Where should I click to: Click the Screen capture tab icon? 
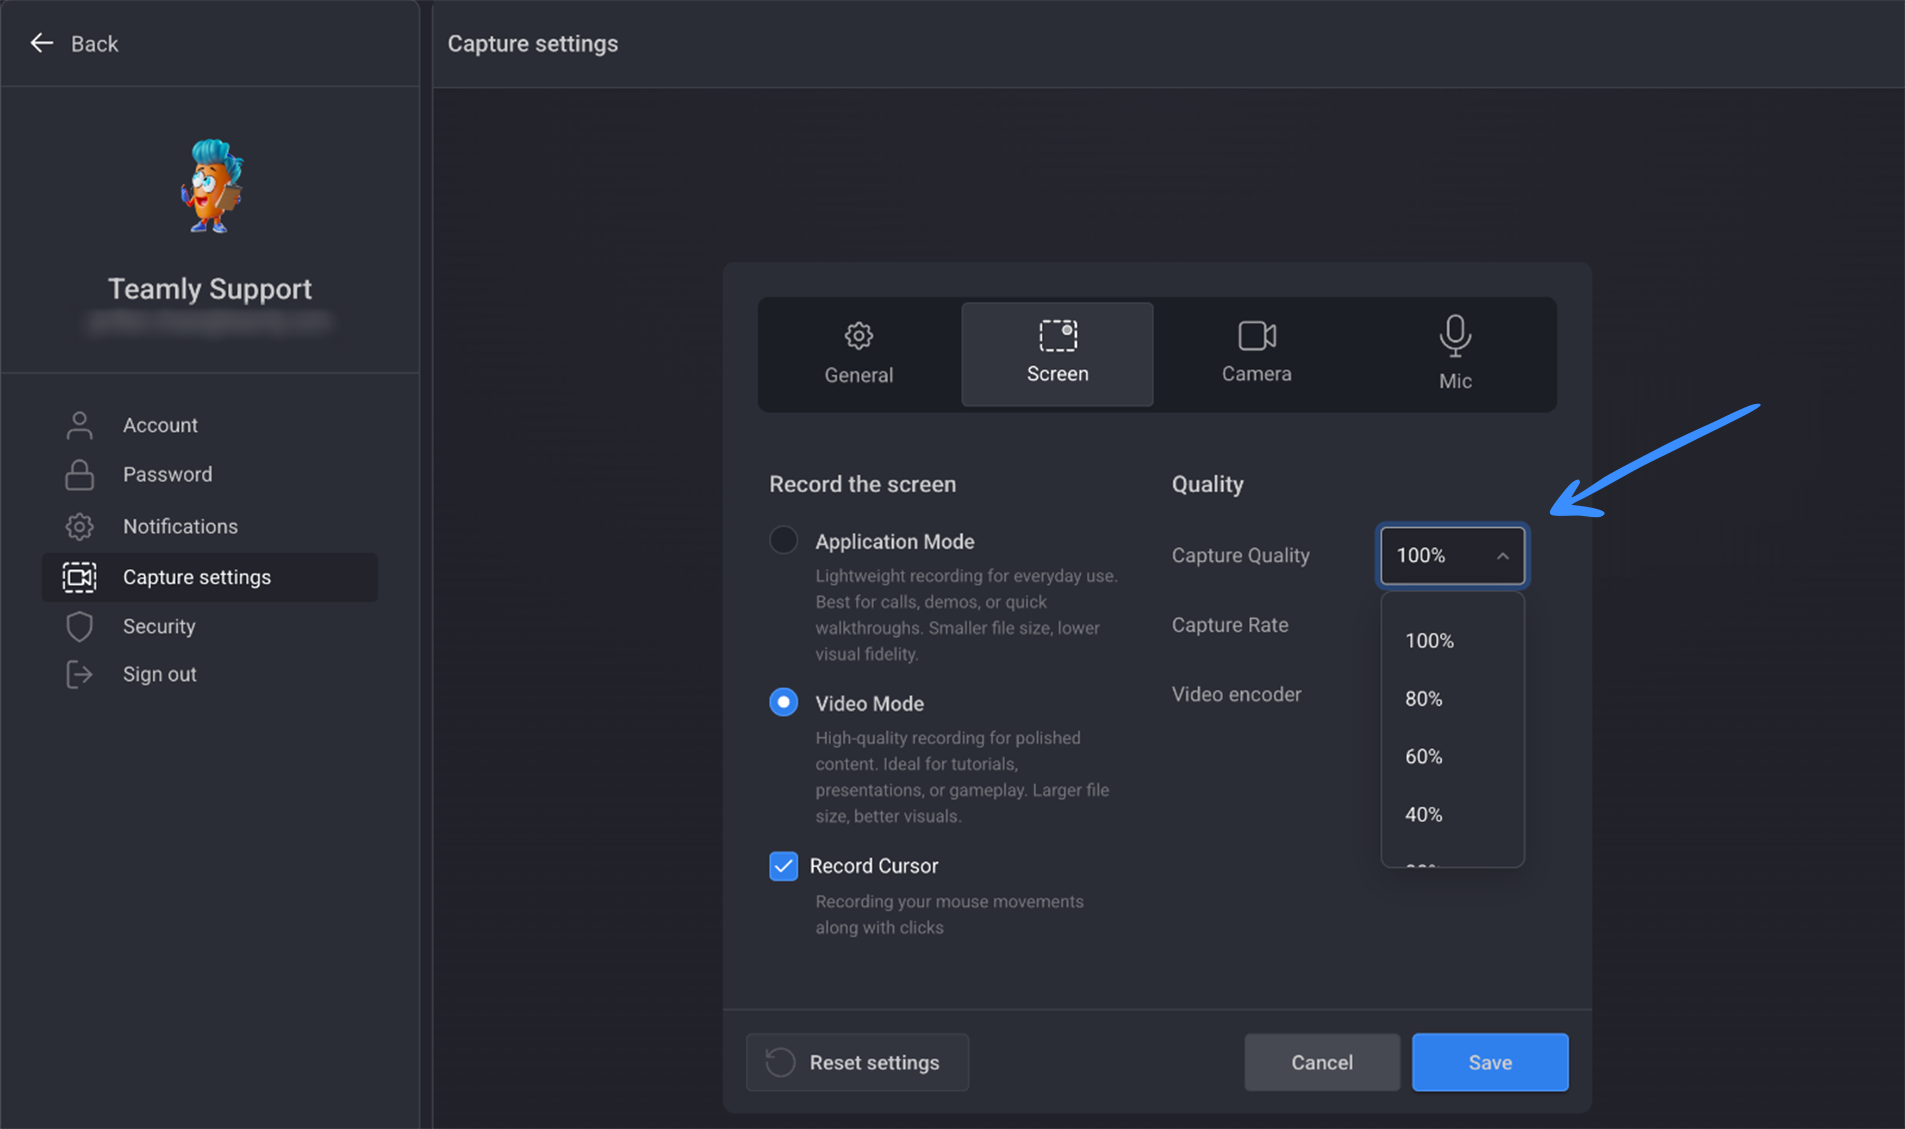pyautogui.click(x=1058, y=335)
